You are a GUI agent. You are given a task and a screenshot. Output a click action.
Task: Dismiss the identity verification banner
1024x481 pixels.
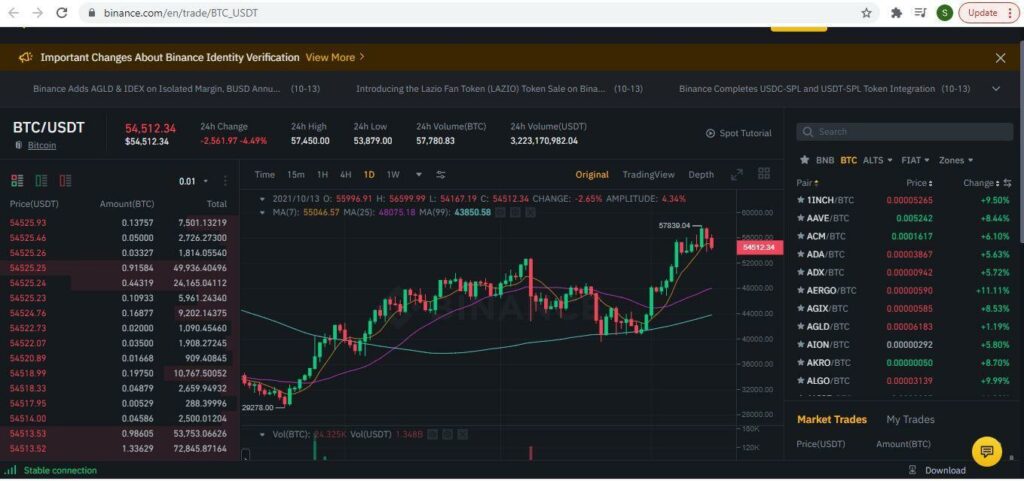point(1000,57)
